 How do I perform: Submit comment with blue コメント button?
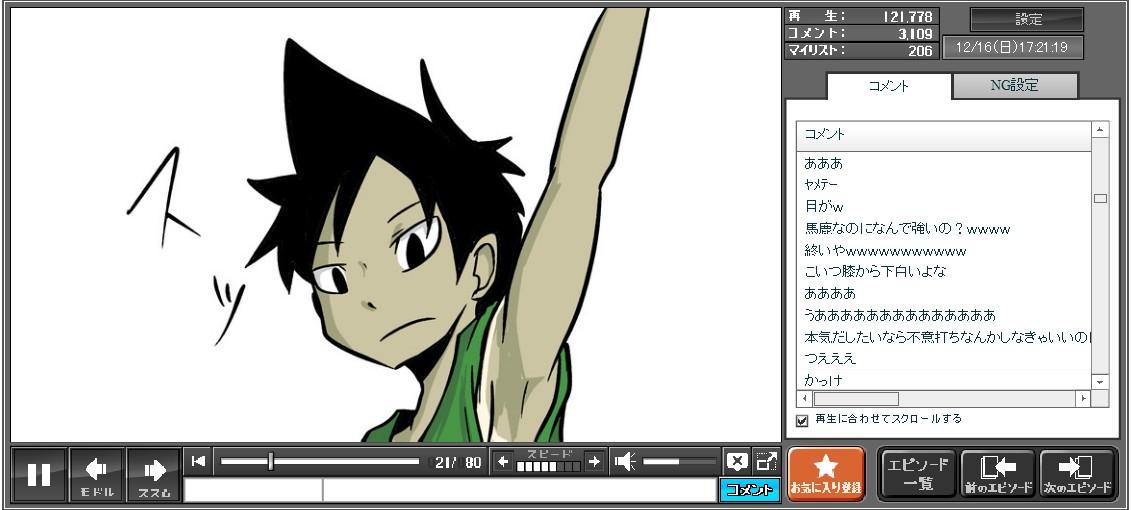[749, 490]
